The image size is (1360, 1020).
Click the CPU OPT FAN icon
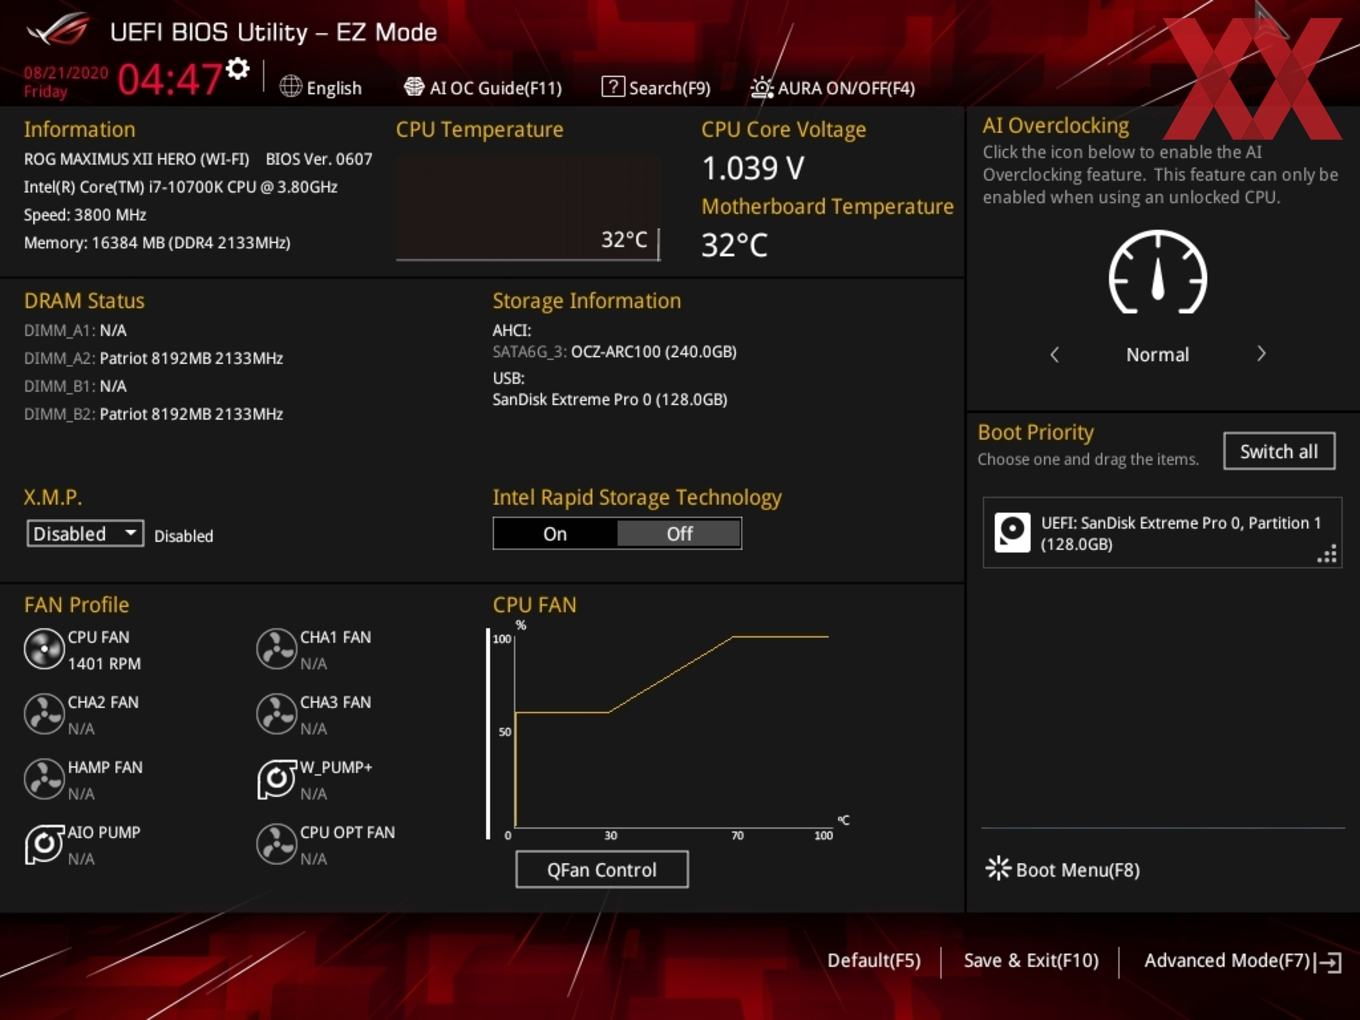click(276, 844)
